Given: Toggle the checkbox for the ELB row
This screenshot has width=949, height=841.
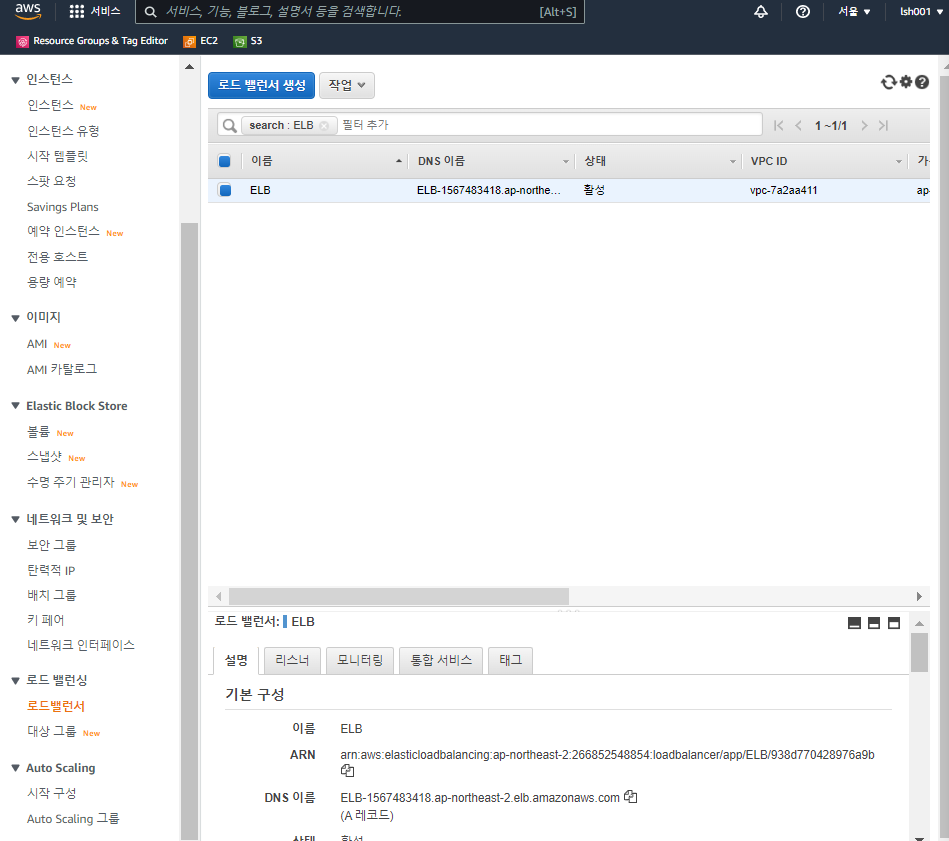Looking at the screenshot, I should [225, 190].
